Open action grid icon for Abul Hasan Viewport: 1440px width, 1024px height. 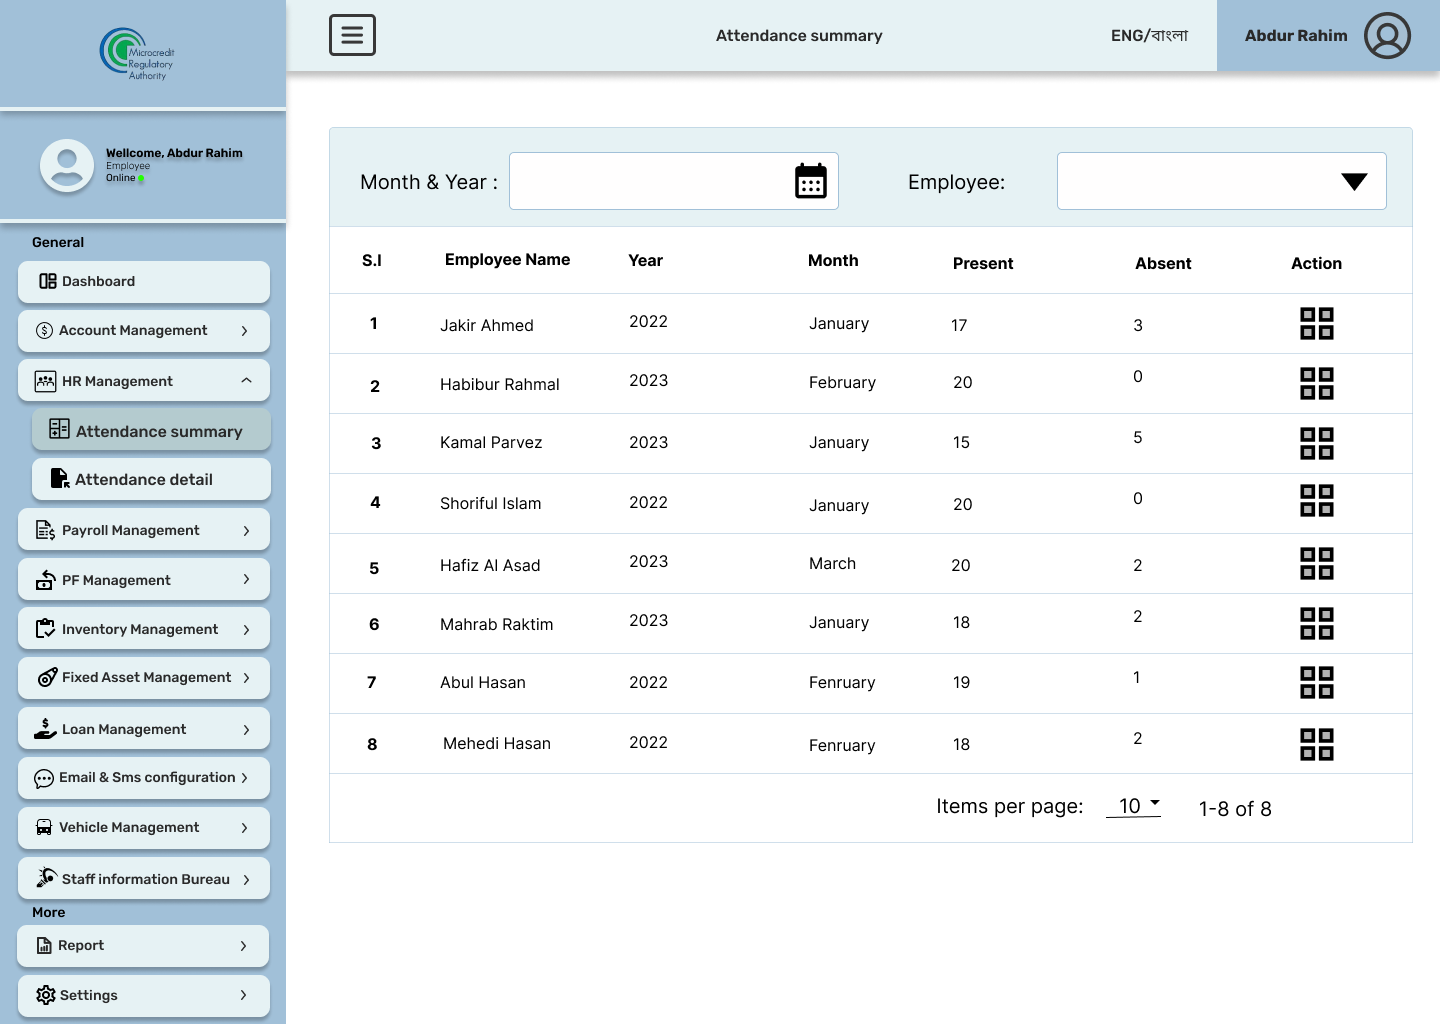click(x=1316, y=682)
